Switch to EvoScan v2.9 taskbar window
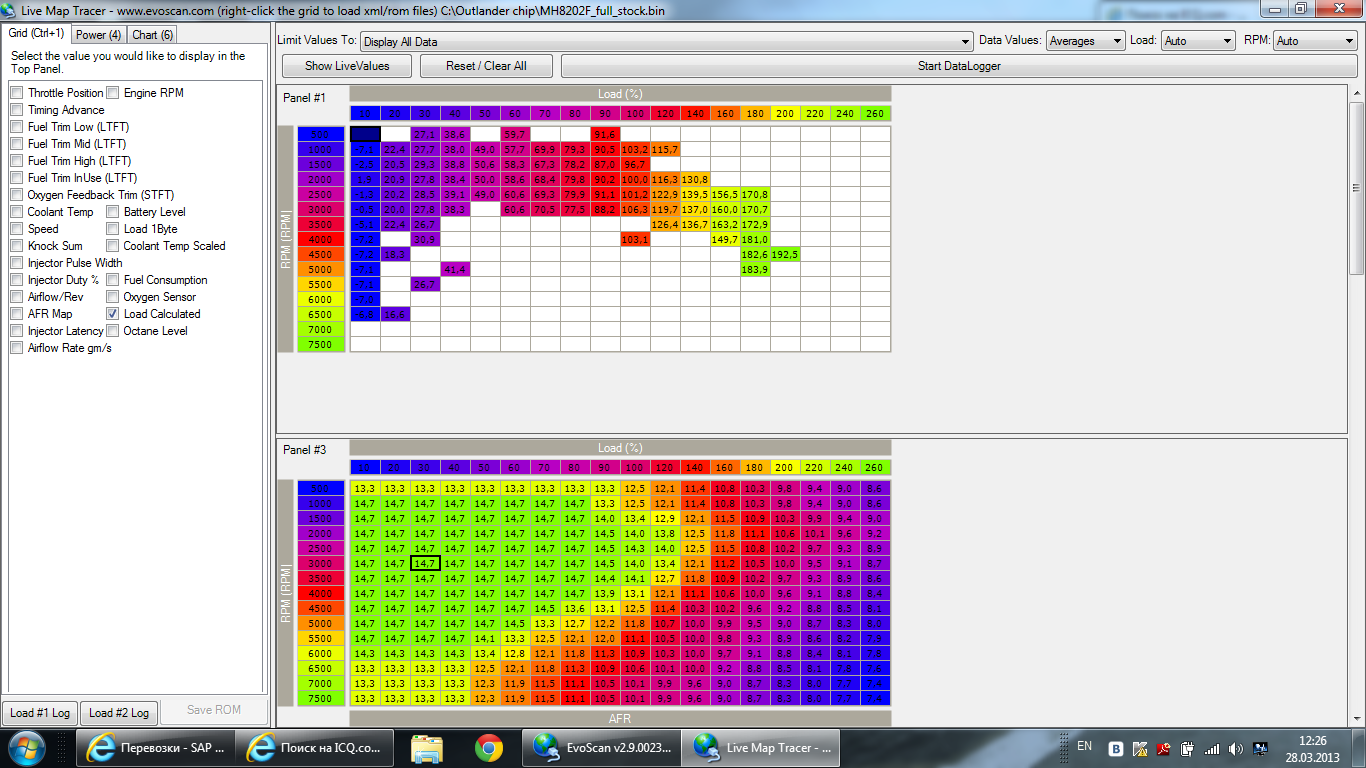Image resolution: width=1366 pixels, height=768 pixels. click(x=601, y=747)
